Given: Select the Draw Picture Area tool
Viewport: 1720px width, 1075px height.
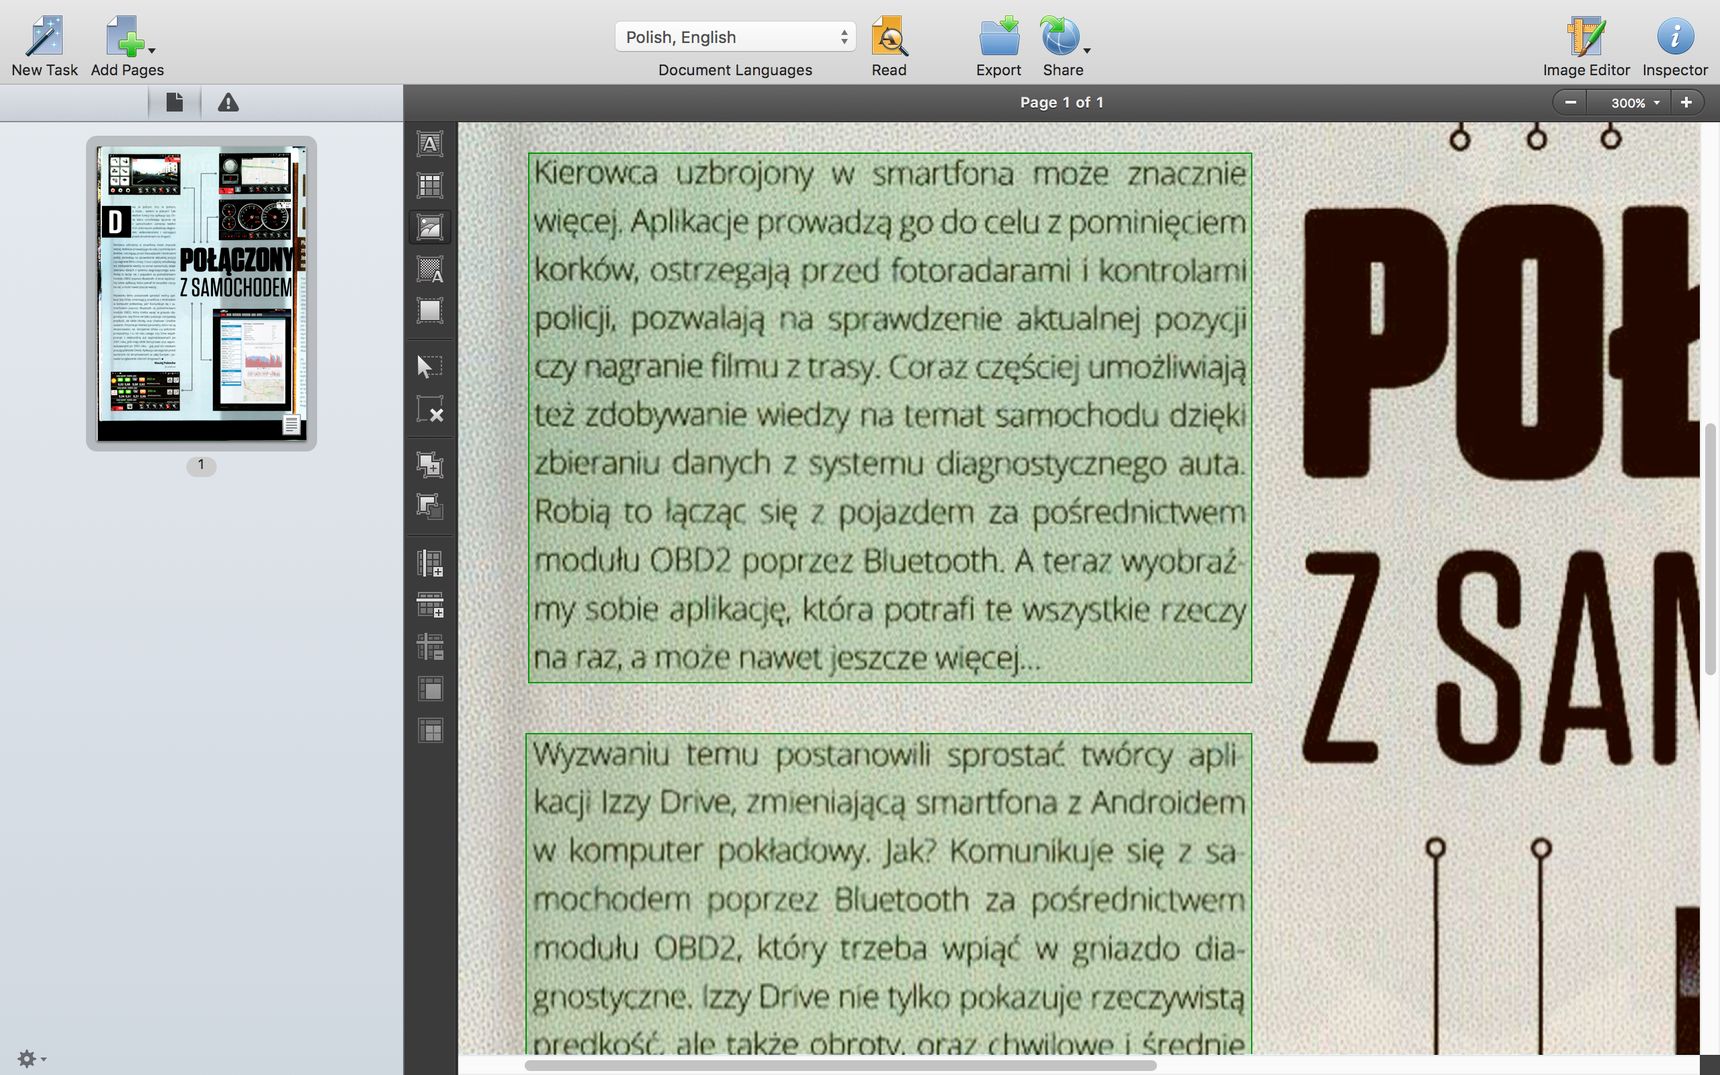Looking at the screenshot, I should (x=430, y=228).
